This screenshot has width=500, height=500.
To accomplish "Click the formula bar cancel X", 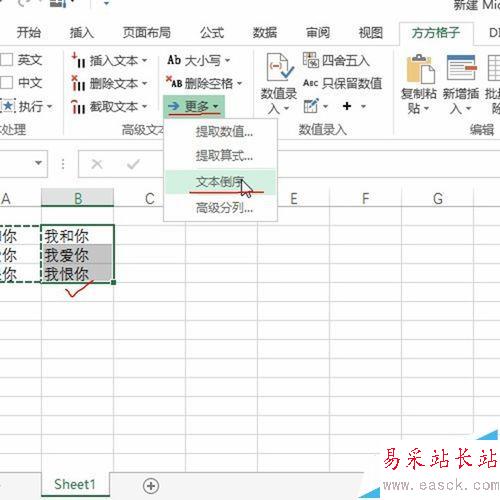I will [x=97, y=164].
